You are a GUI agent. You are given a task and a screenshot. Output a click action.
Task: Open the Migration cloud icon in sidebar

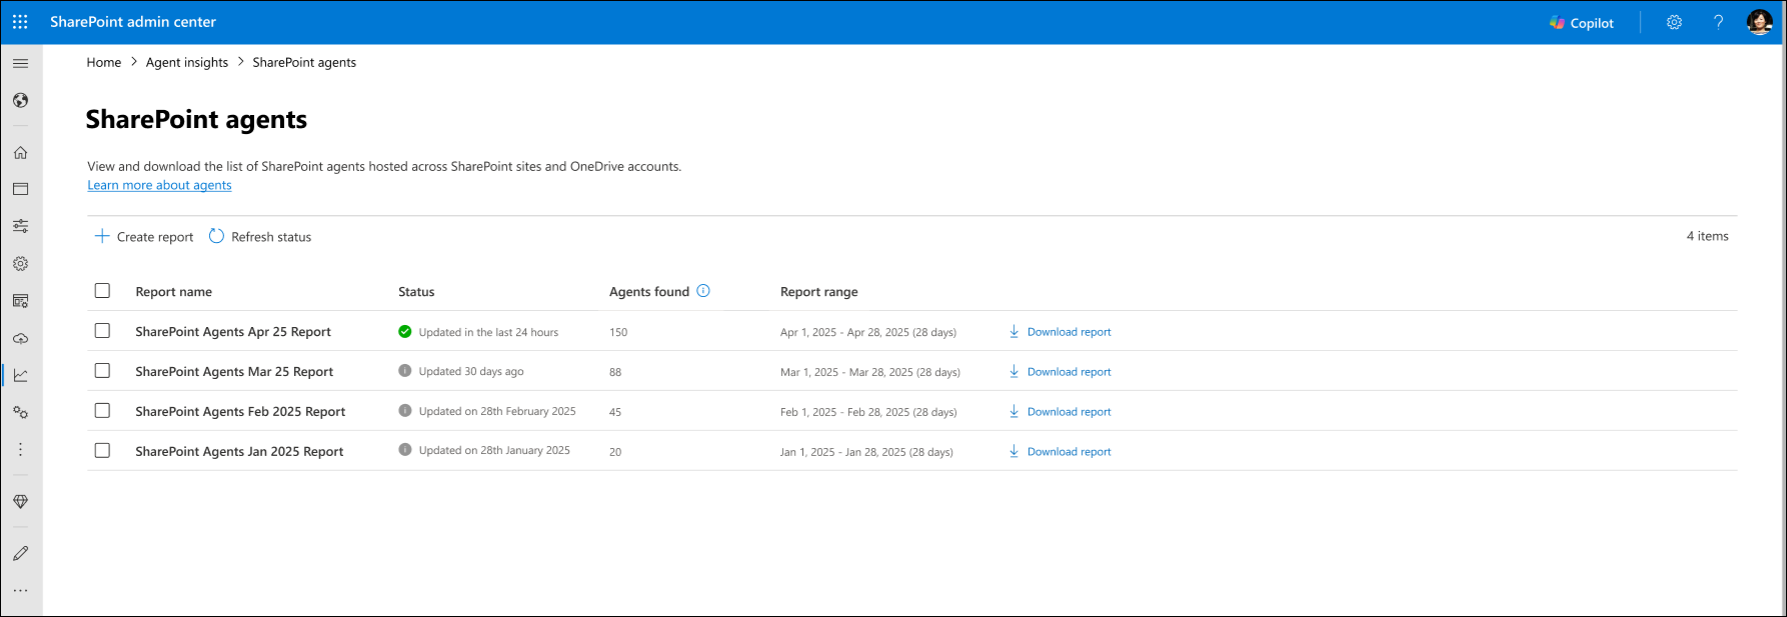(20, 338)
